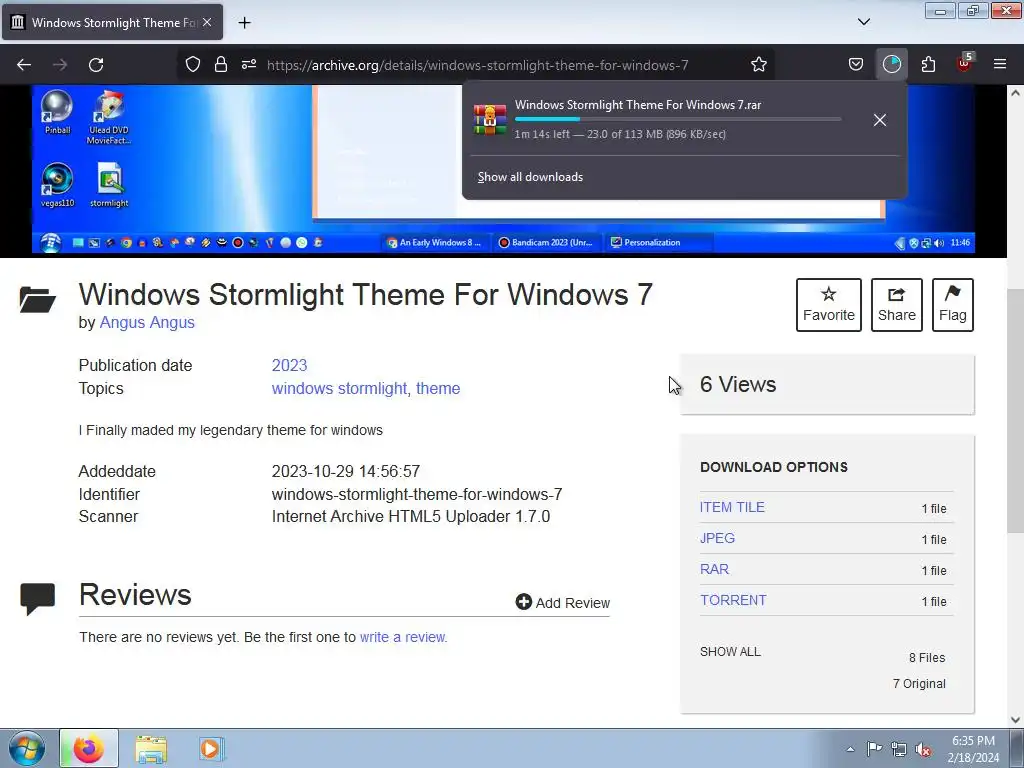This screenshot has height=768, width=1024.
Task: Go back to the previous page
Action: 24,65
